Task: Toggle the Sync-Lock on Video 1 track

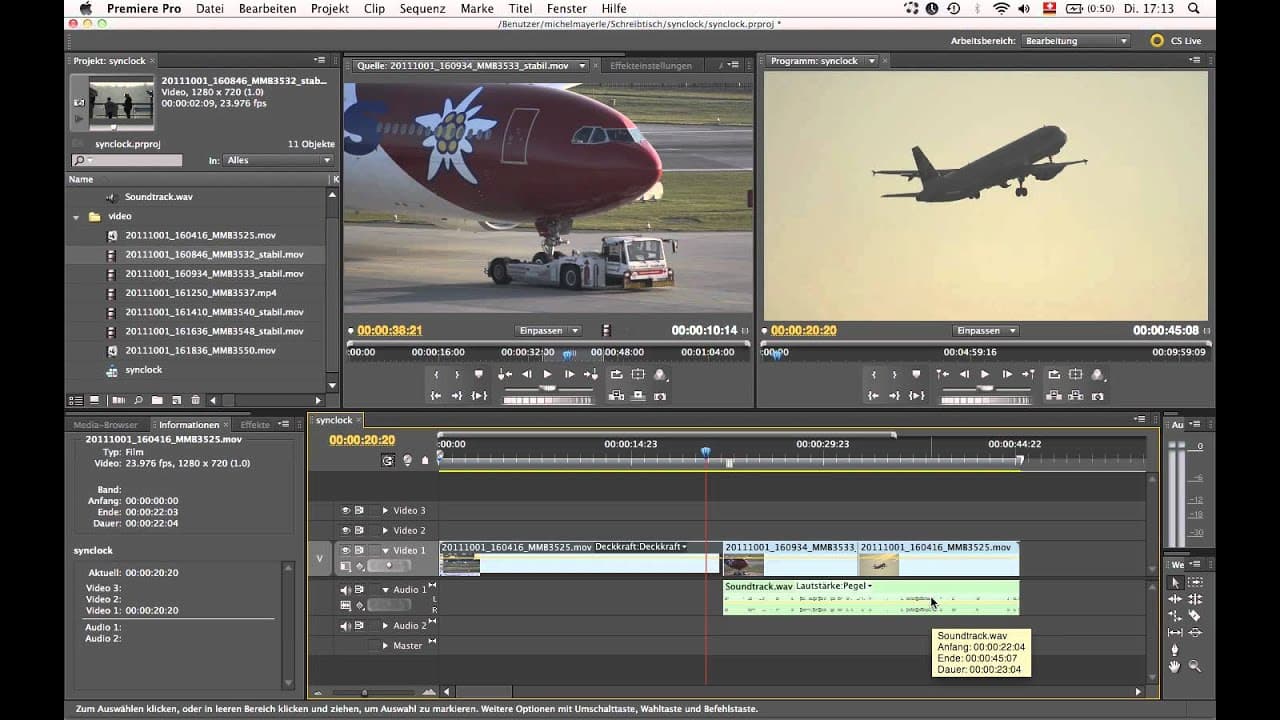Action: (359, 550)
